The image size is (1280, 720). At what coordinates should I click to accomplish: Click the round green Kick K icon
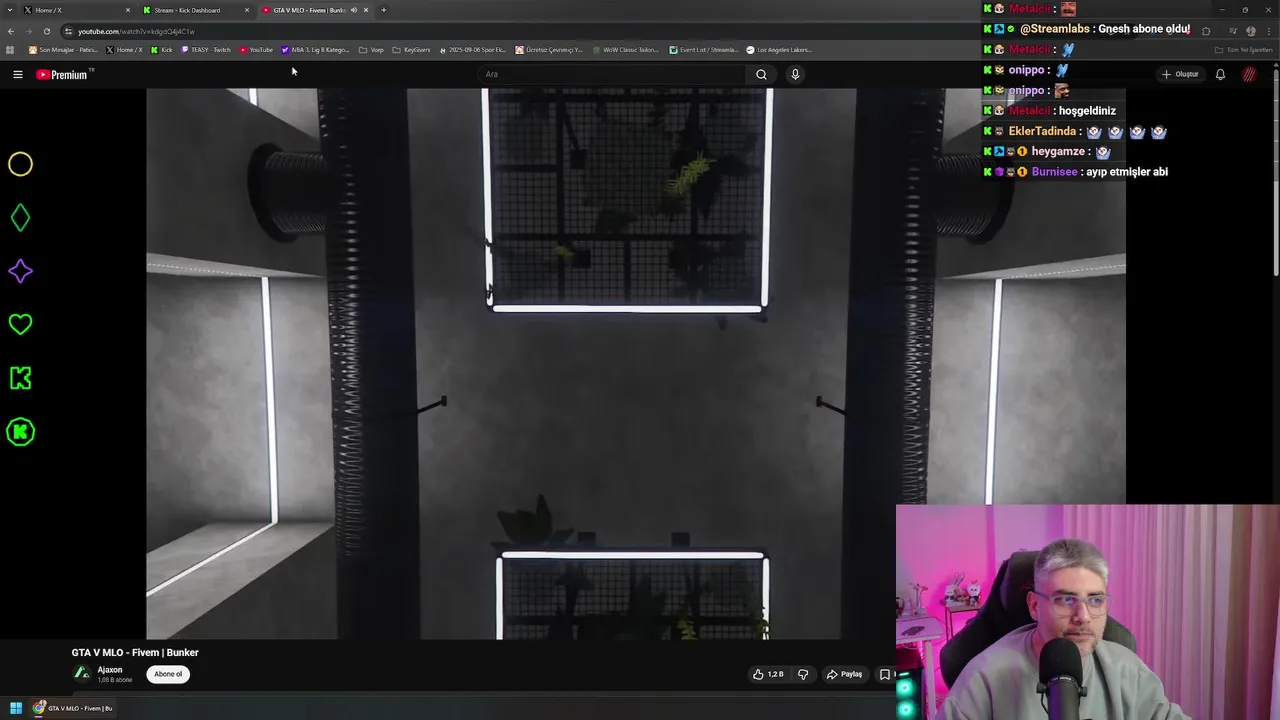(x=20, y=432)
